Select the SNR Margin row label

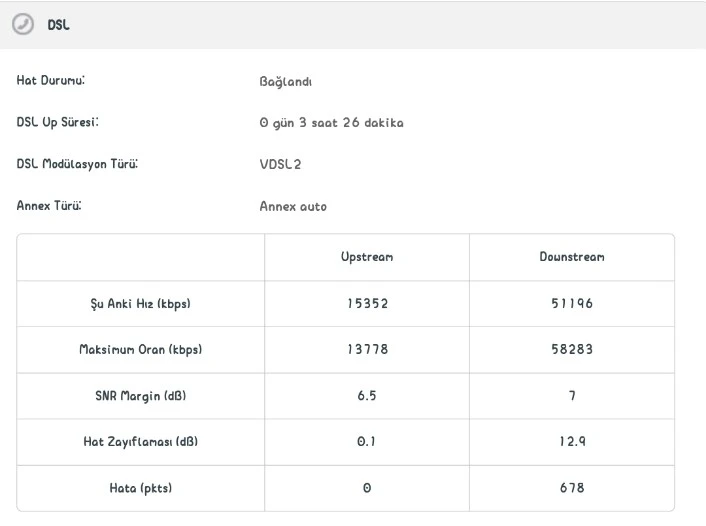[140, 396]
